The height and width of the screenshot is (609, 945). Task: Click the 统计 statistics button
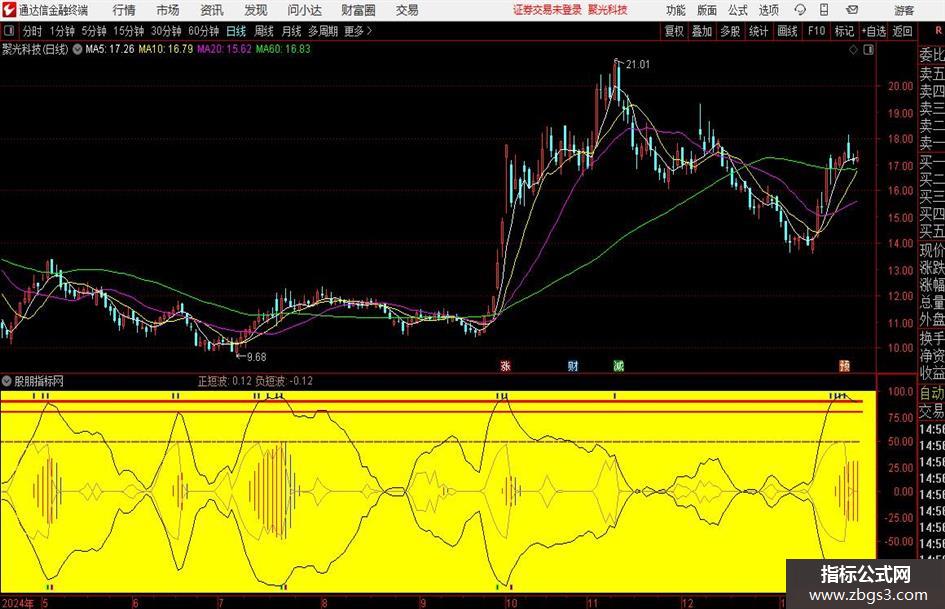coord(758,31)
